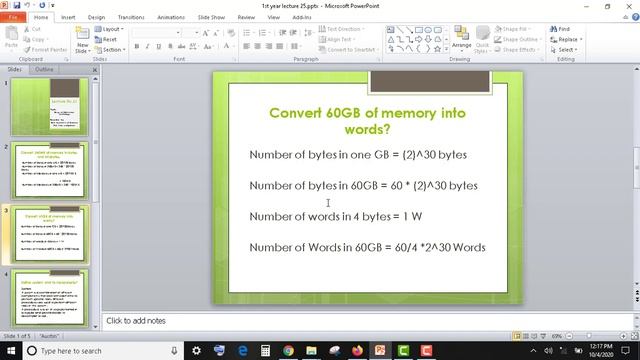Open Windows Settings gear in taskbar
Viewport: 640px width, 360px height.
196,351
